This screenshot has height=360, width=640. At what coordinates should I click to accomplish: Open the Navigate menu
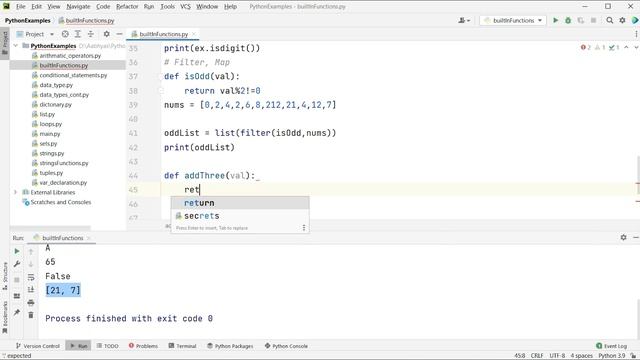(78, 7)
